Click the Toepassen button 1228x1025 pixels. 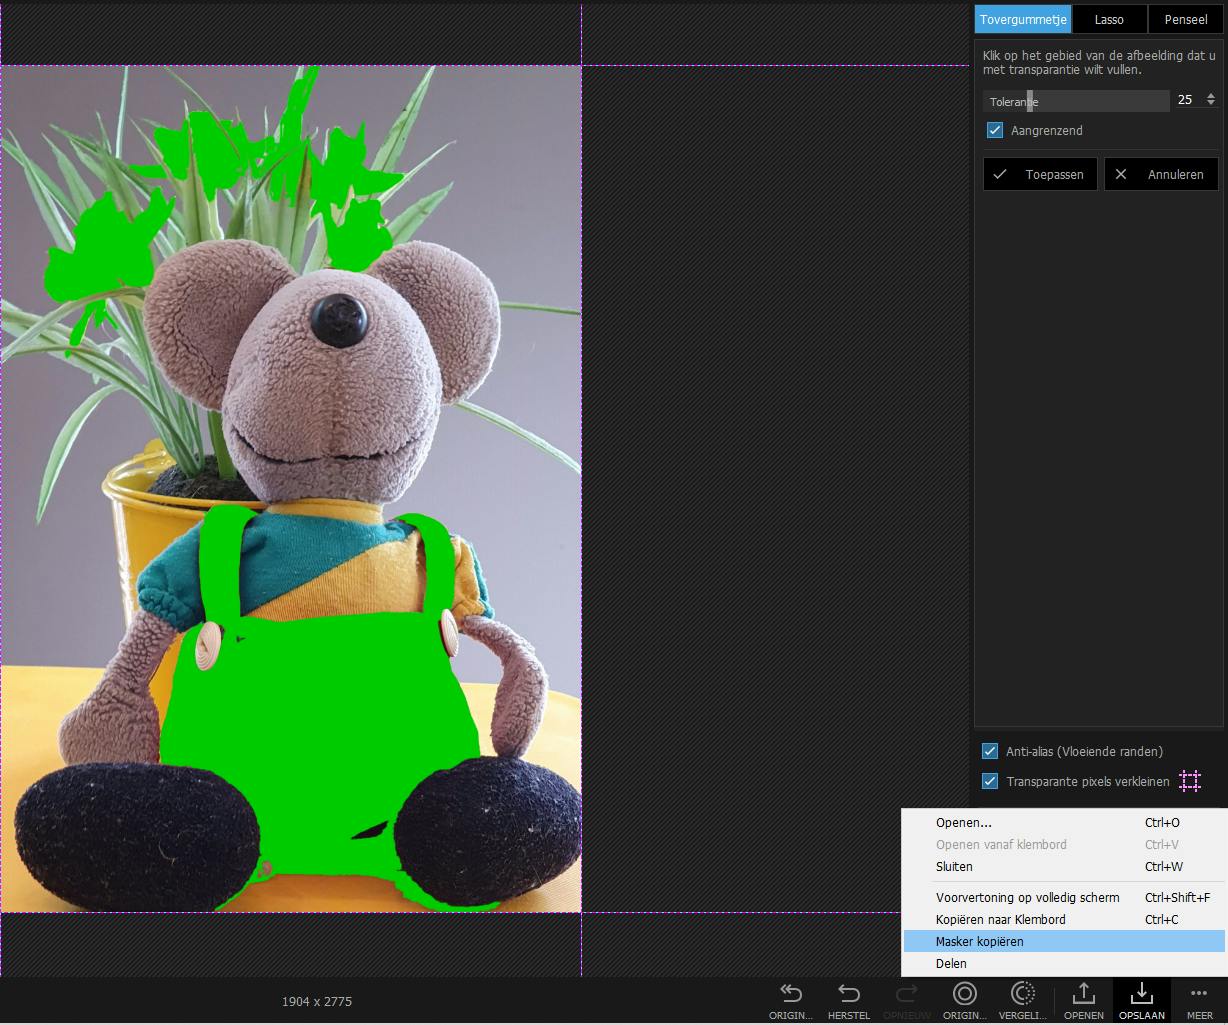(x=1040, y=175)
